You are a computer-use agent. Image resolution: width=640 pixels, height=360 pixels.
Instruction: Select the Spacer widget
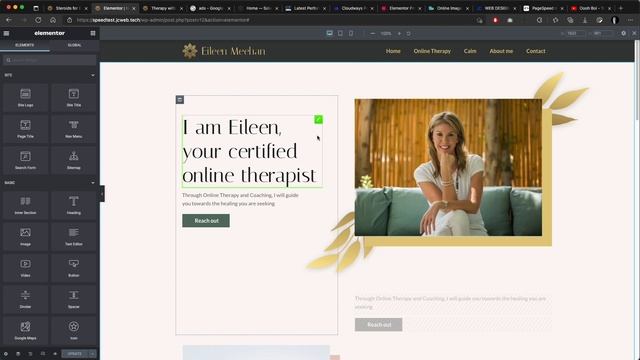coord(73,300)
